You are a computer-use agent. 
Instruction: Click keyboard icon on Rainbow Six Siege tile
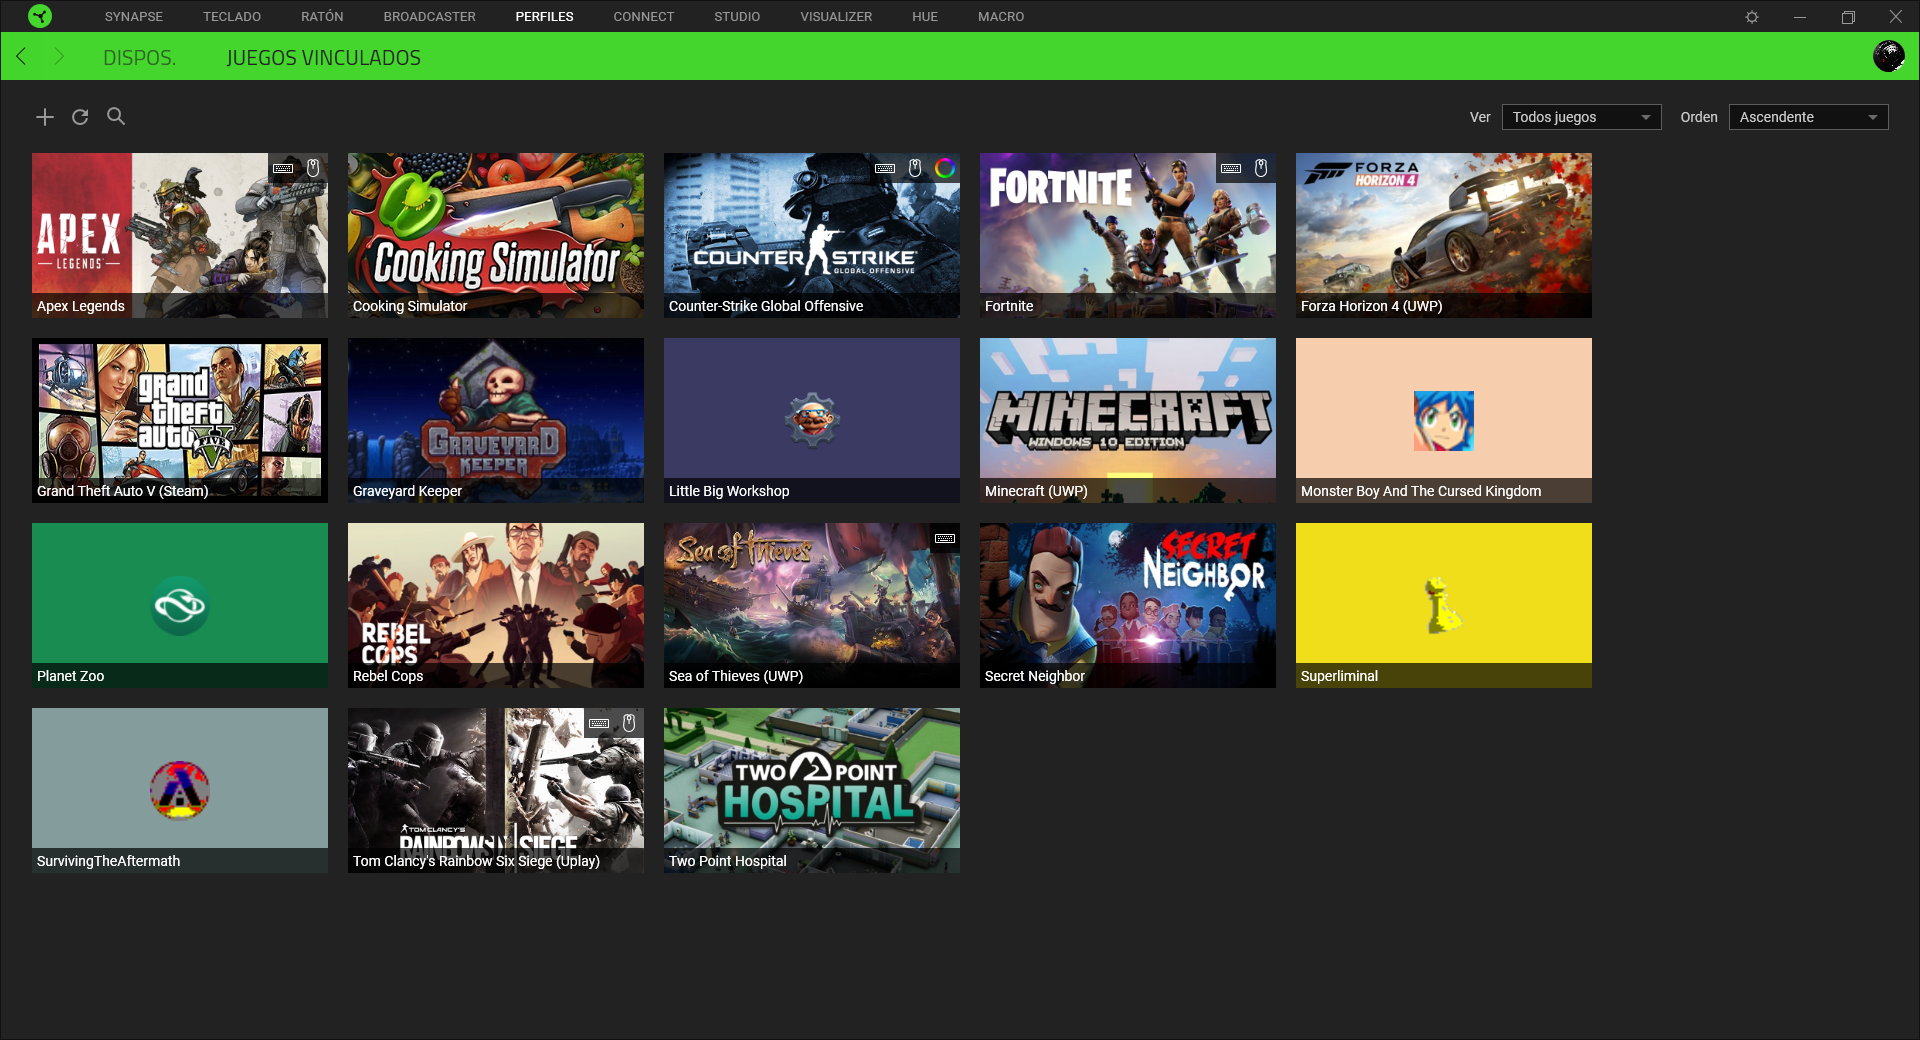pyautogui.click(x=599, y=723)
